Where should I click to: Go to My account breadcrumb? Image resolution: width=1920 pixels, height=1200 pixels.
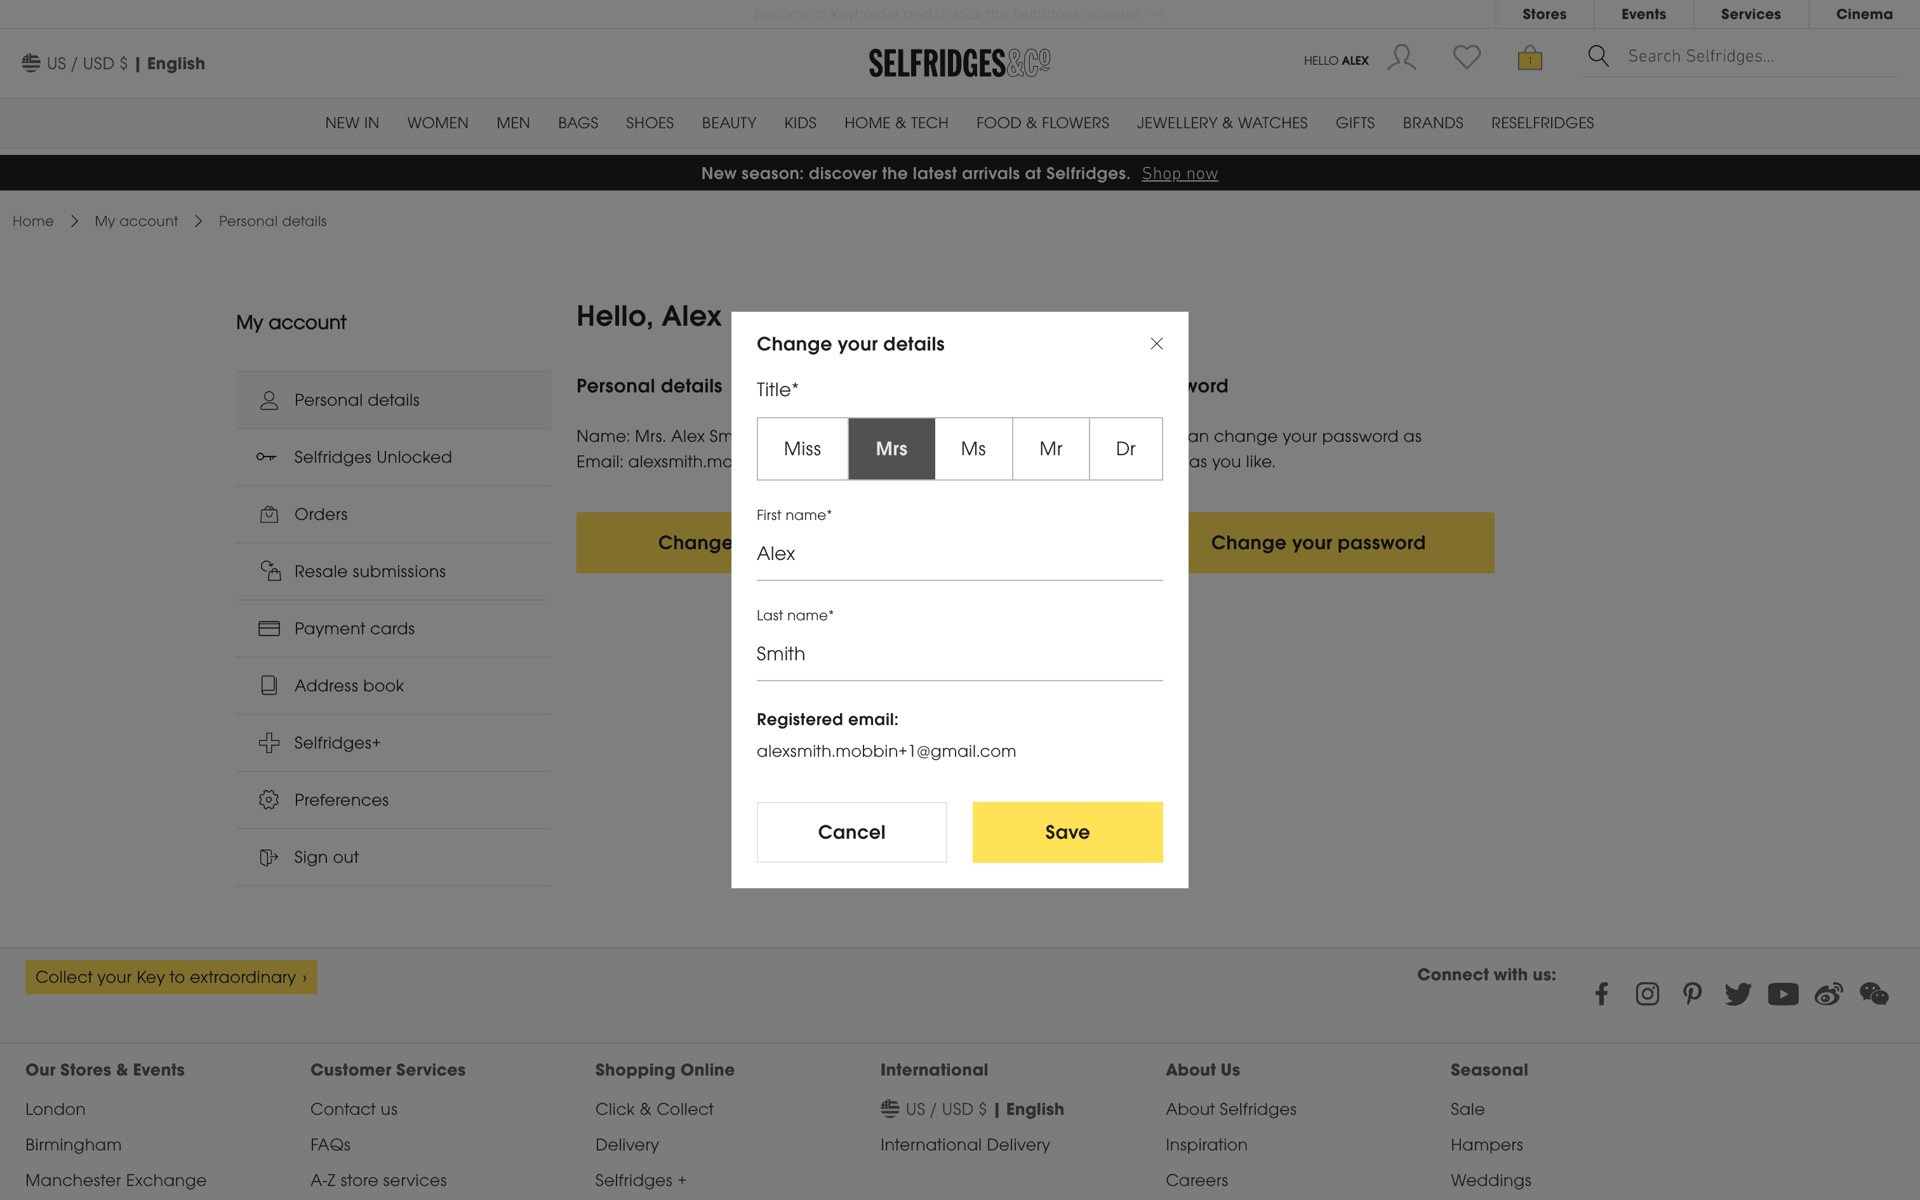tap(136, 221)
